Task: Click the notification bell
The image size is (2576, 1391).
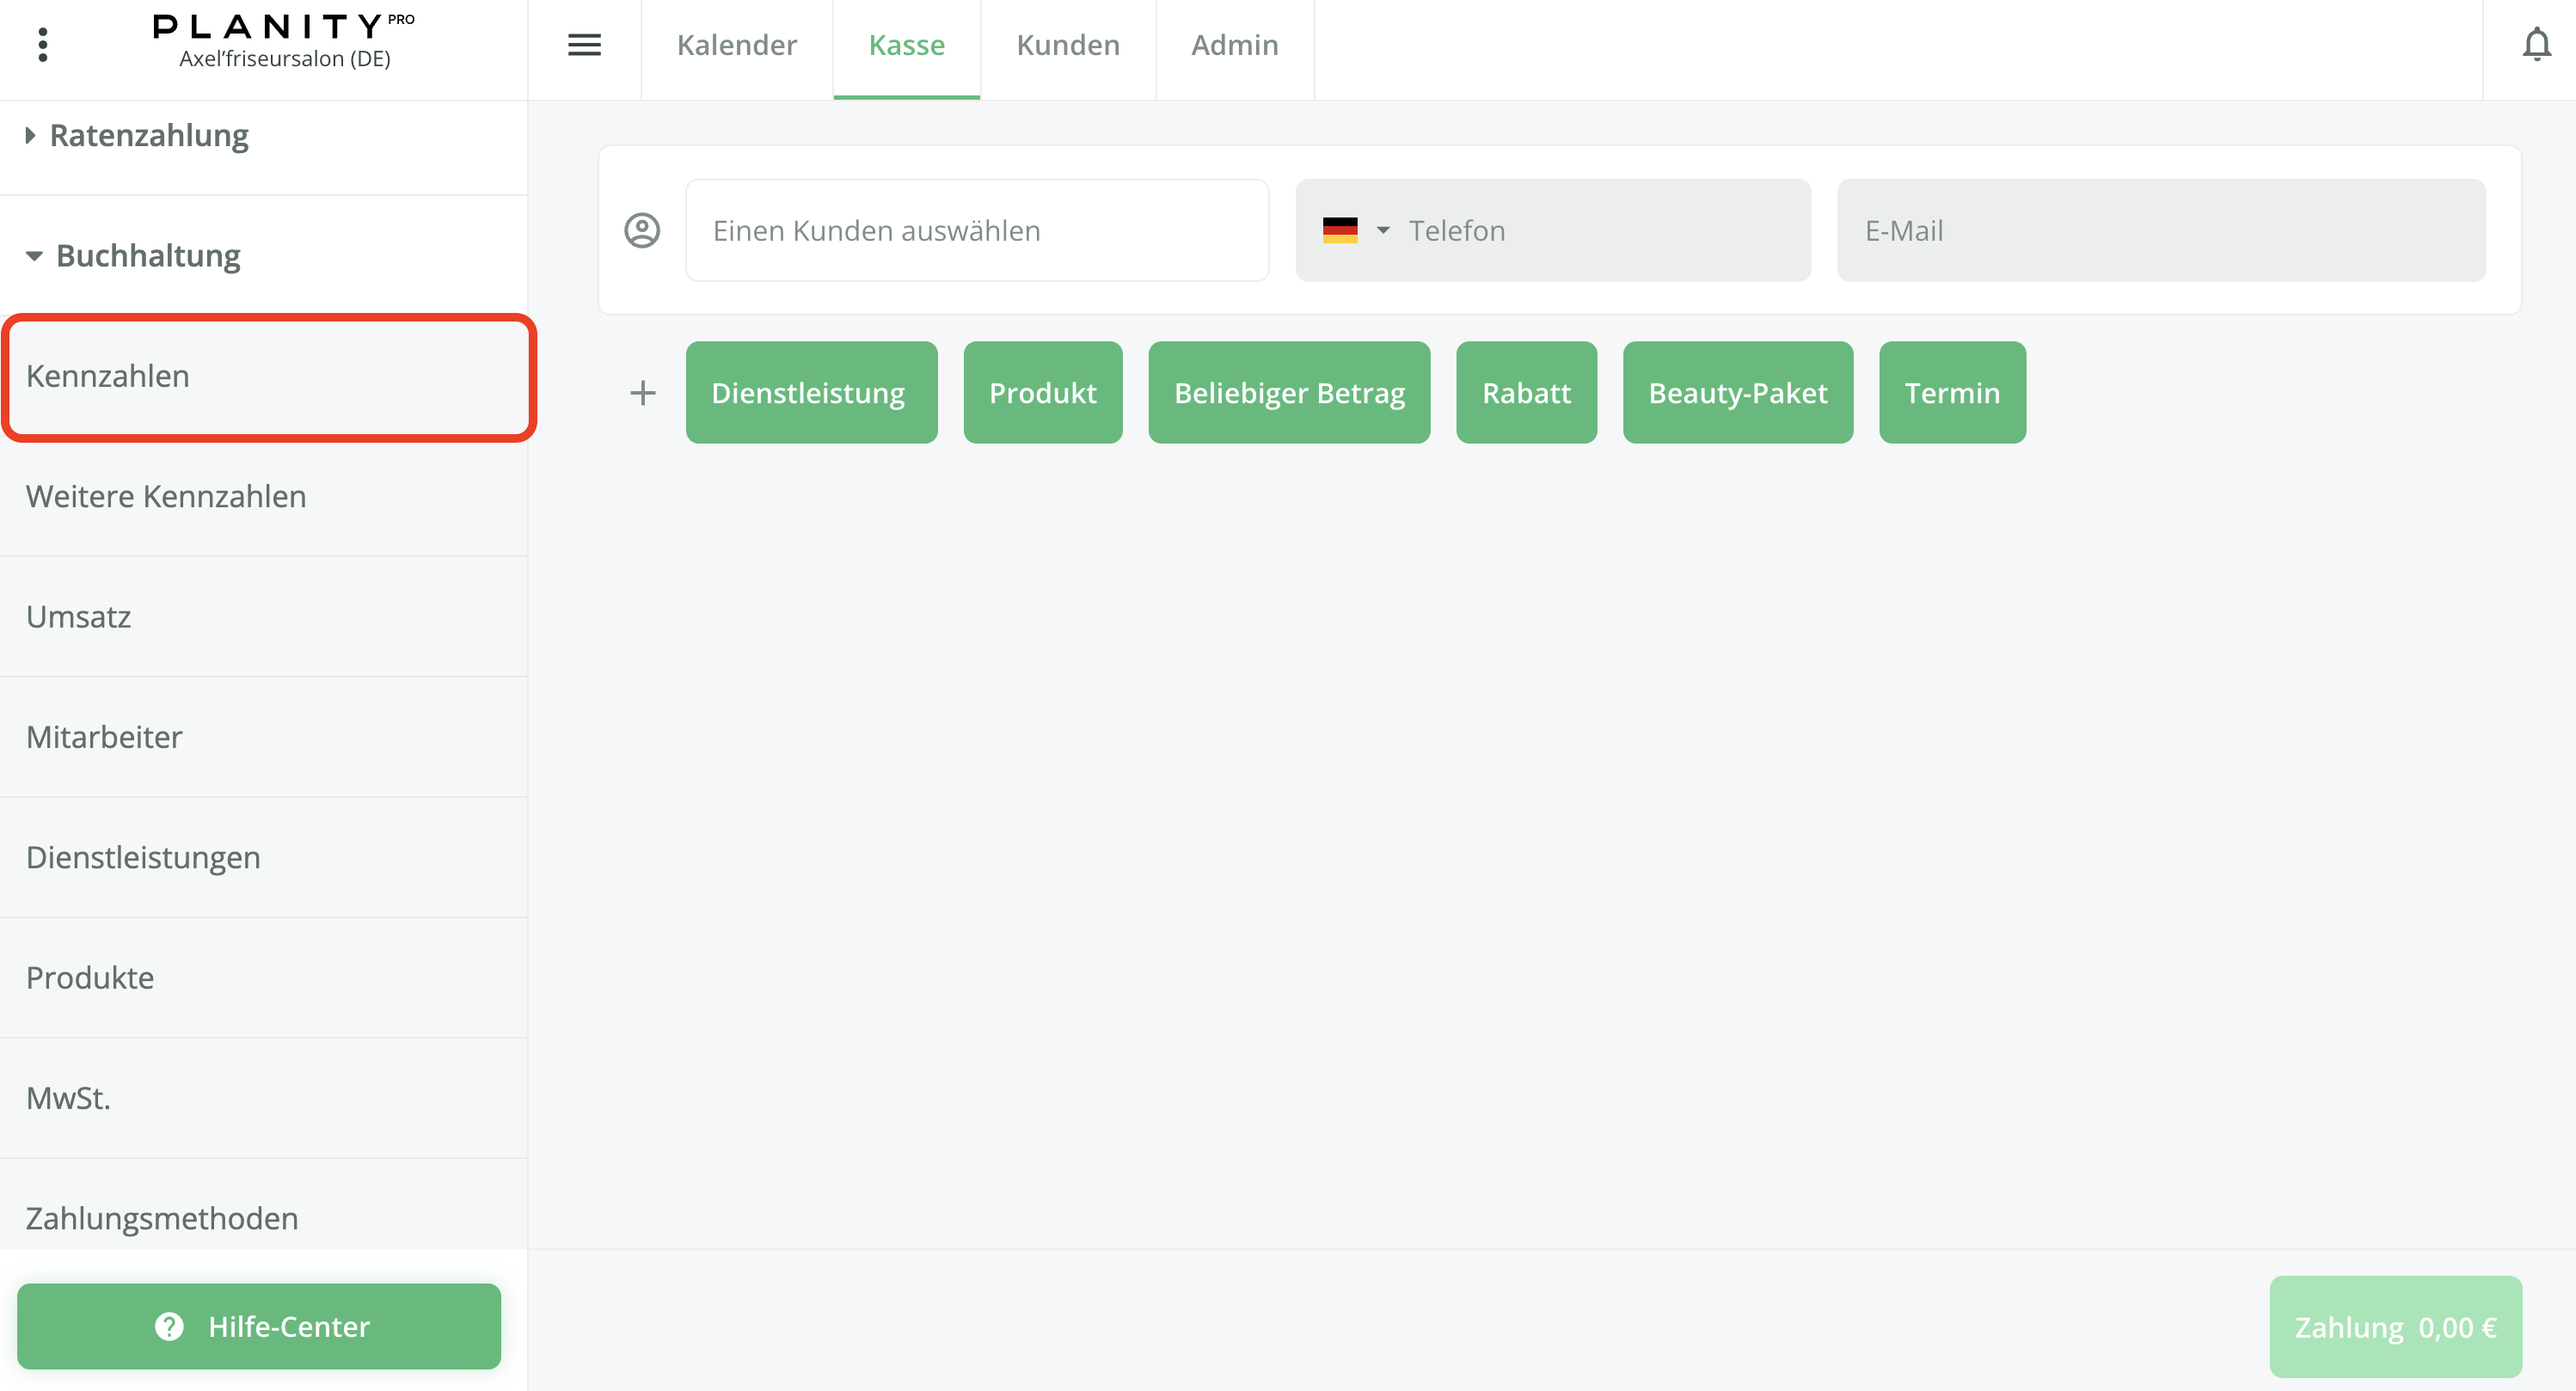Action: pos(2537,44)
